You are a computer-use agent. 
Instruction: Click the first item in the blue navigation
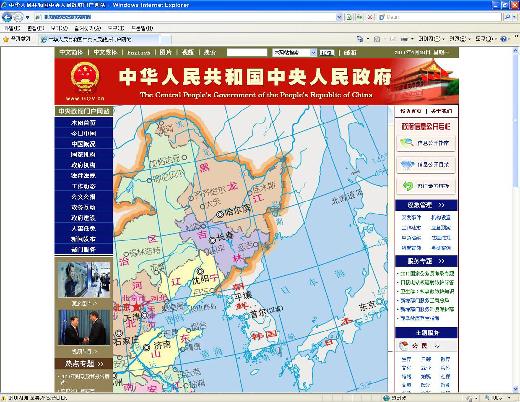[x=83, y=123]
